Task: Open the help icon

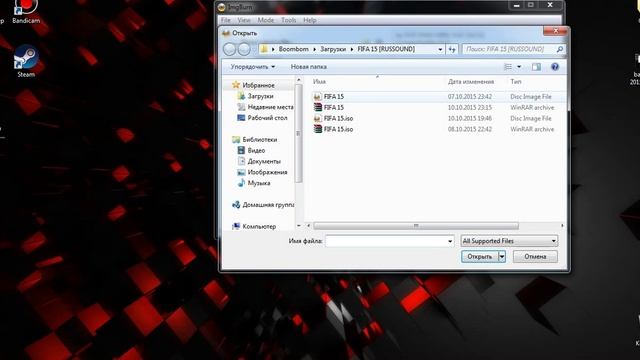Action: pos(555,67)
